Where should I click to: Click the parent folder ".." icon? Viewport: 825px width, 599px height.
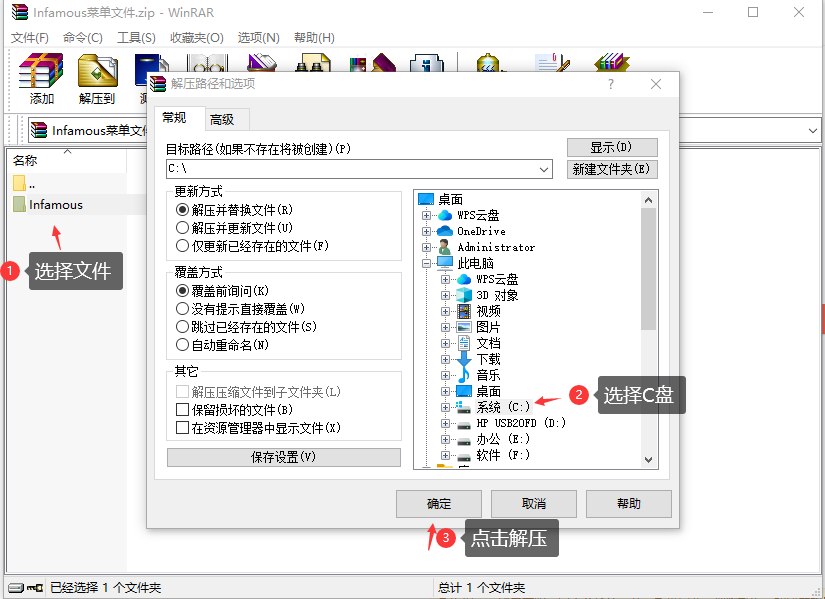(x=19, y=183)
